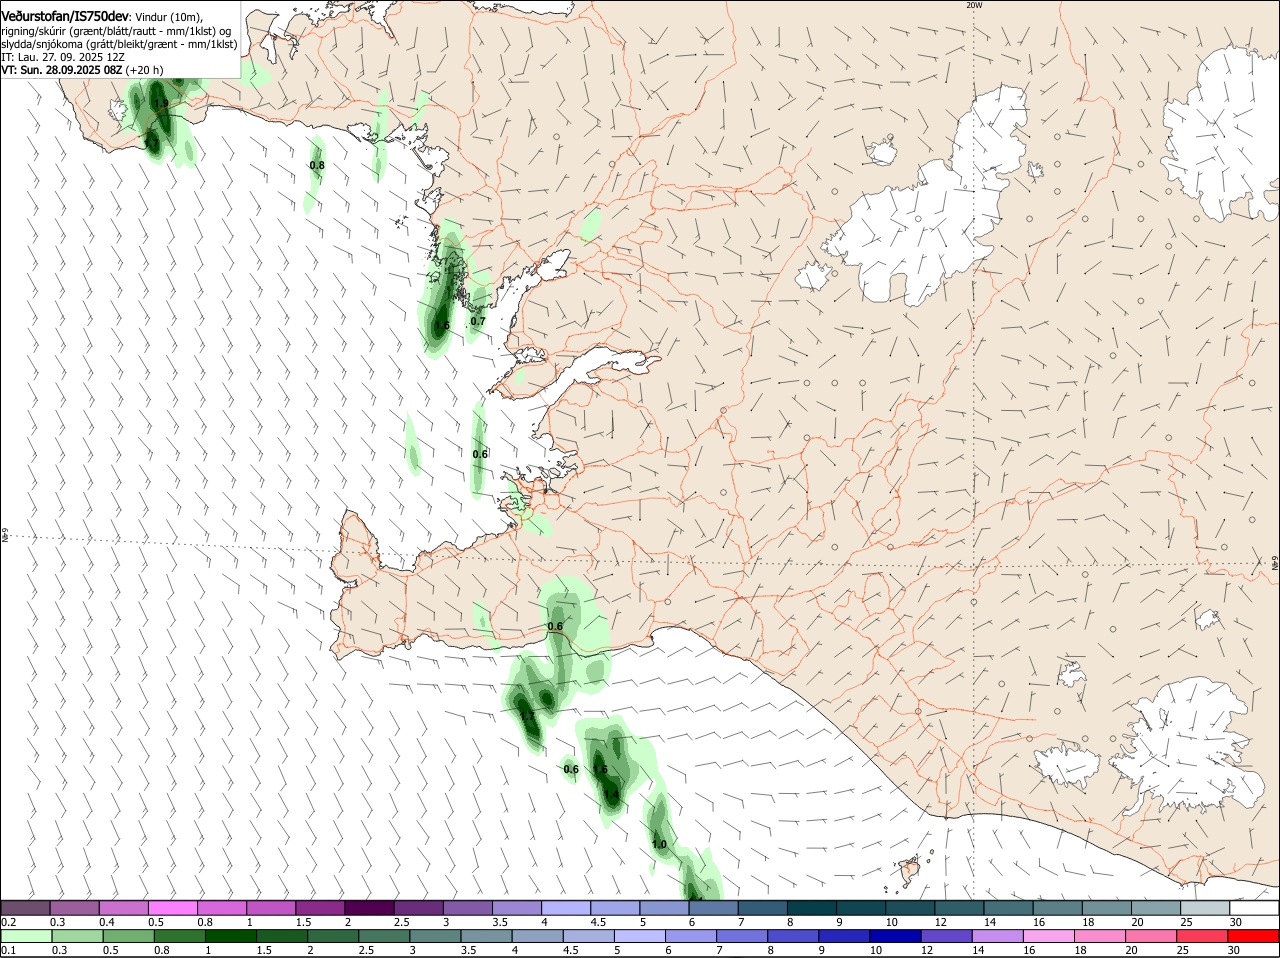The width and height of the screenshot is (1280, 958).
Task: Pick the snow legend swatch between 2 and 2.5
Action: [x=370, y=908]
